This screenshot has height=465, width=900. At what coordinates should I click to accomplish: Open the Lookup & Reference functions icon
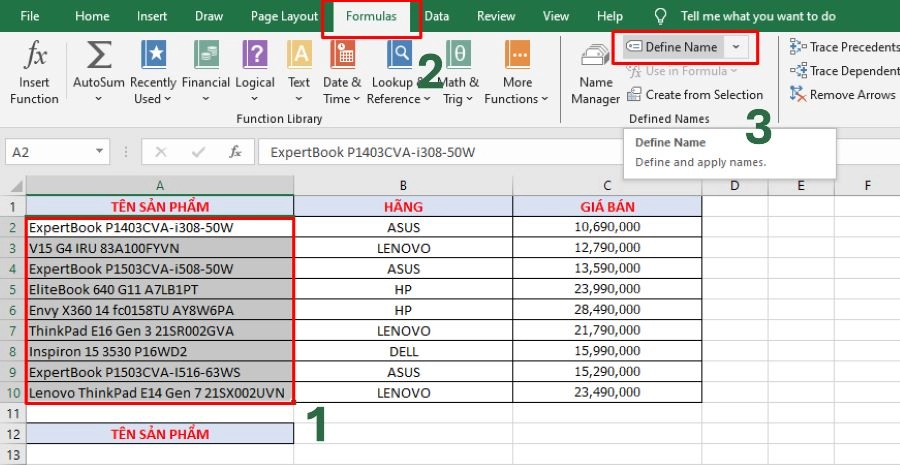399,55
